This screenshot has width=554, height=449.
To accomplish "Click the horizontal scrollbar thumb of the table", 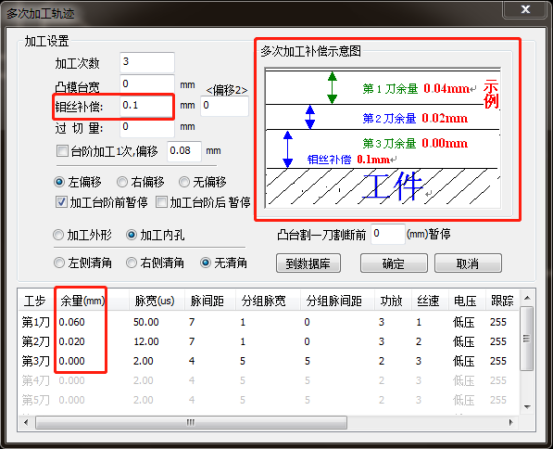I will [x=191, y=422].
